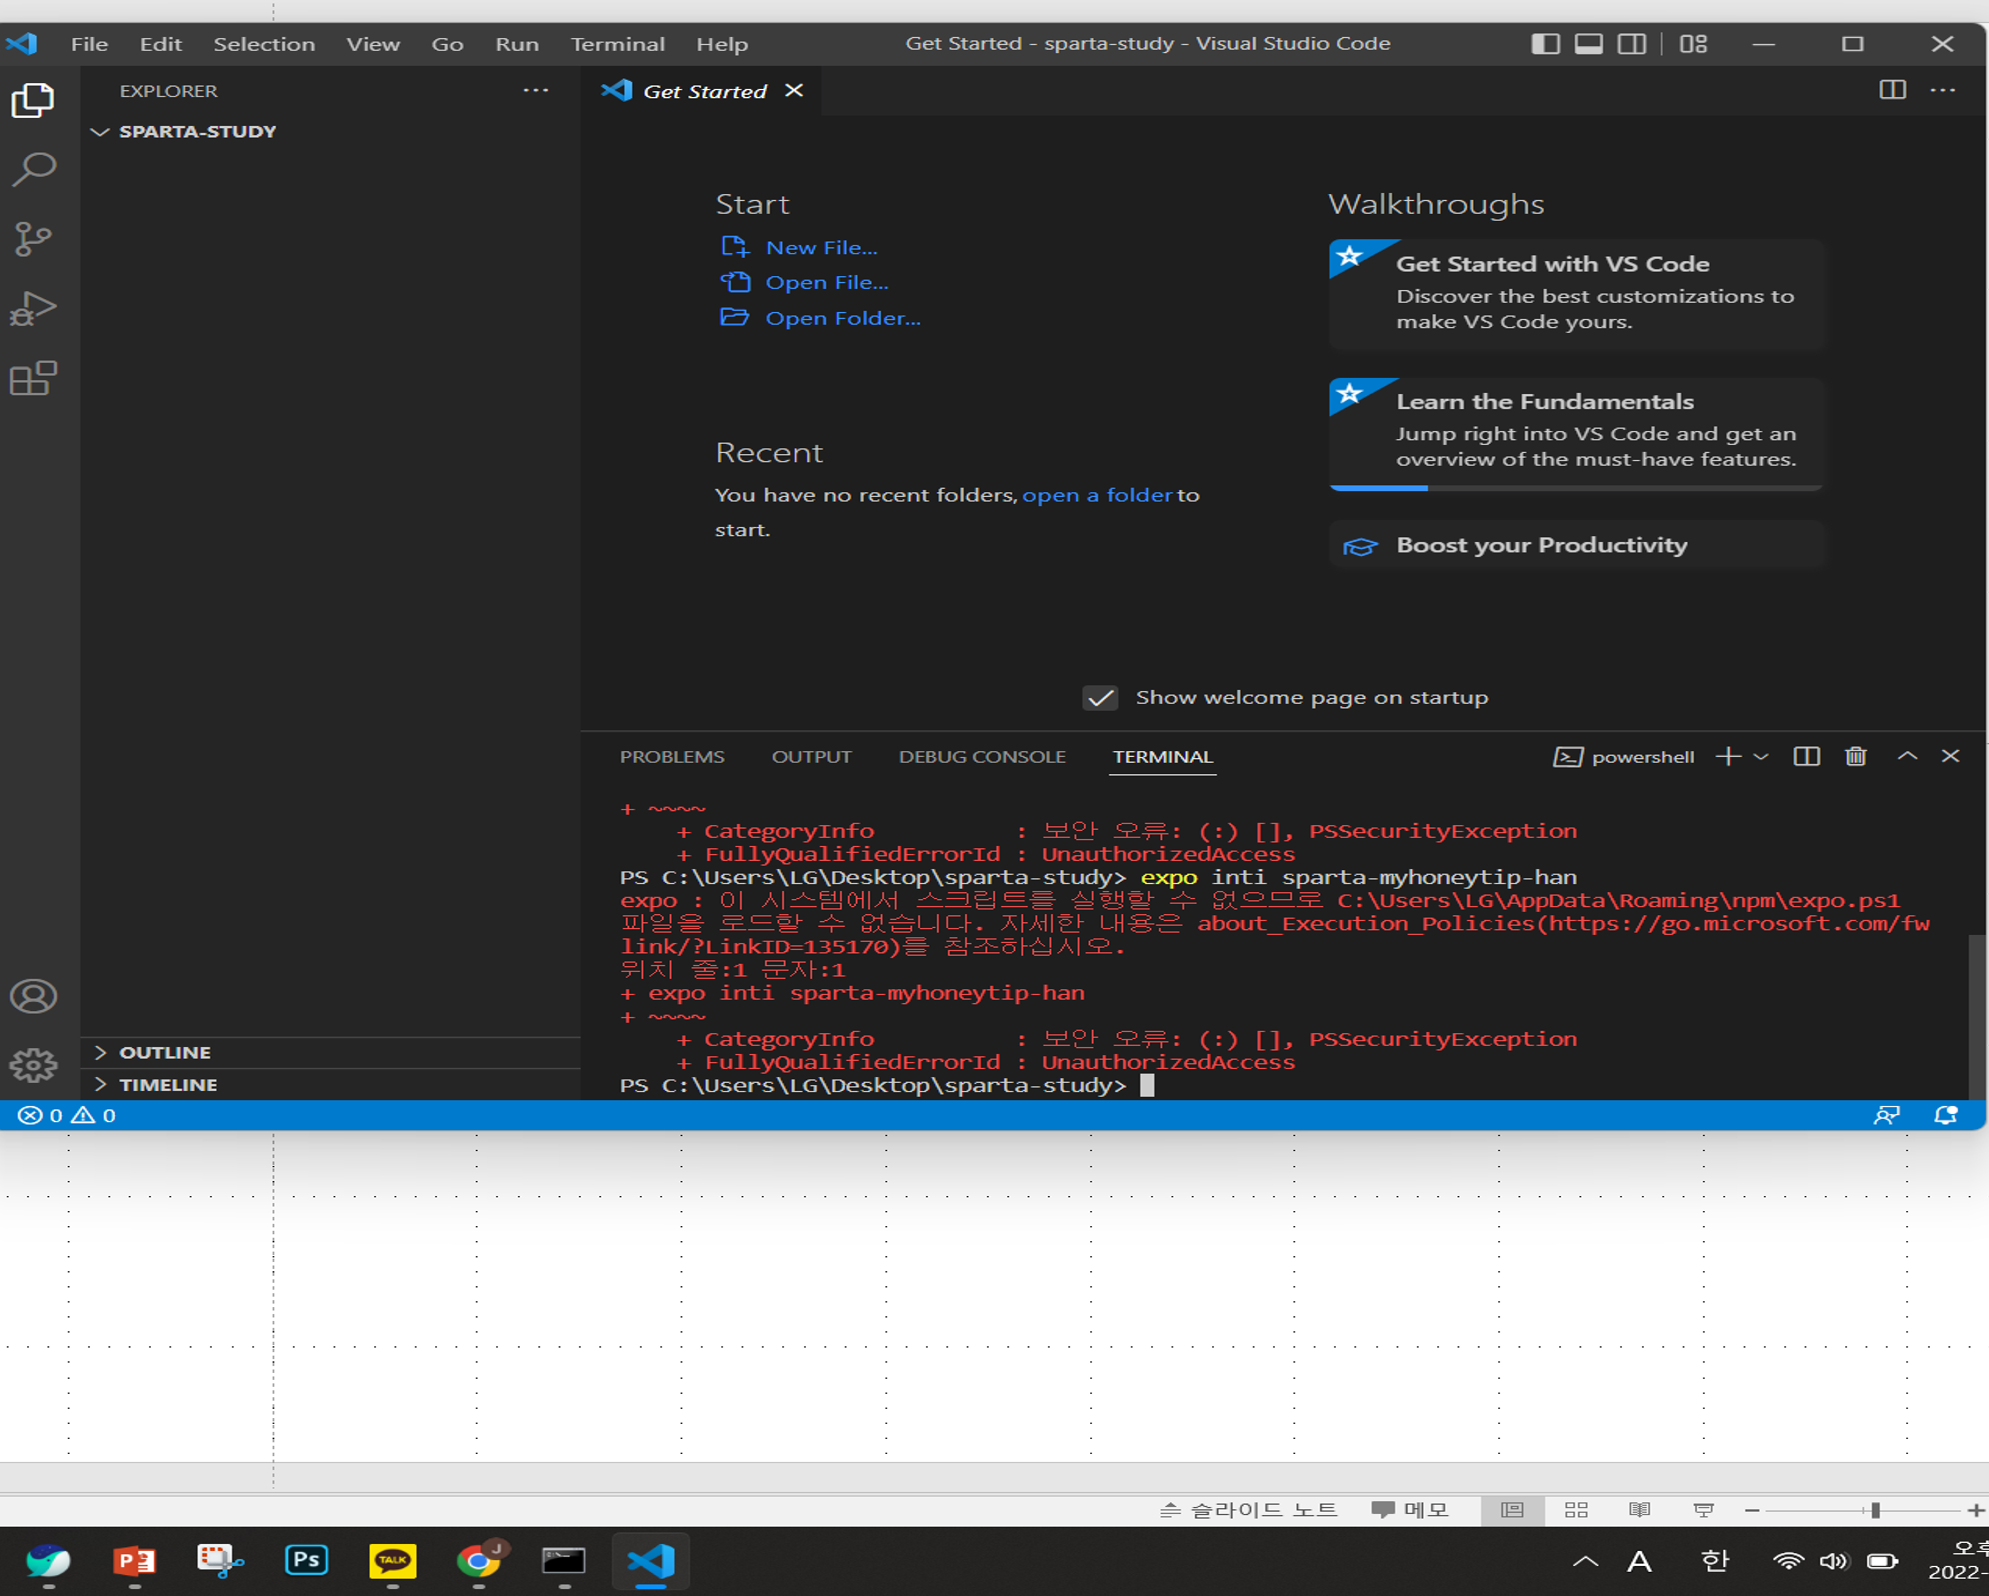1989x1596 pixels.
Task: Open the Accounts menu icon
Action: click(x=33, y=996)
